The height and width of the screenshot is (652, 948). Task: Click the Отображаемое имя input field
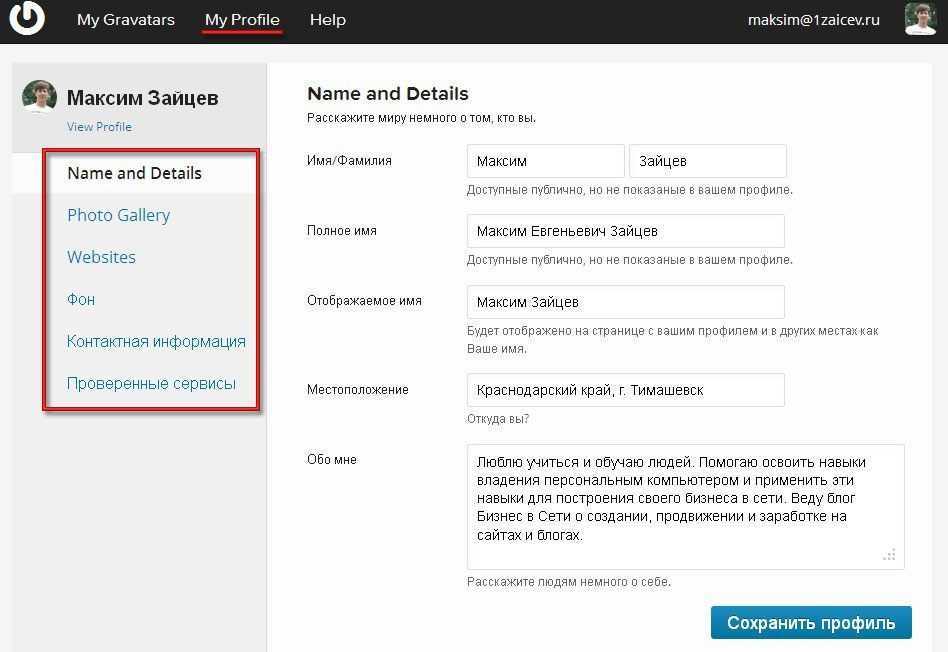[x=625, y=302]
